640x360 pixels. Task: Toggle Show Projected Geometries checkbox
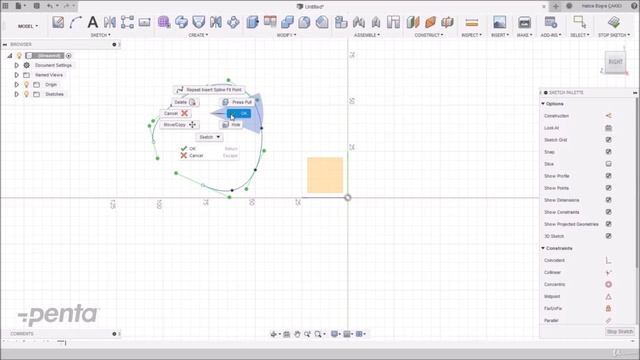click(x=608, y=224)
